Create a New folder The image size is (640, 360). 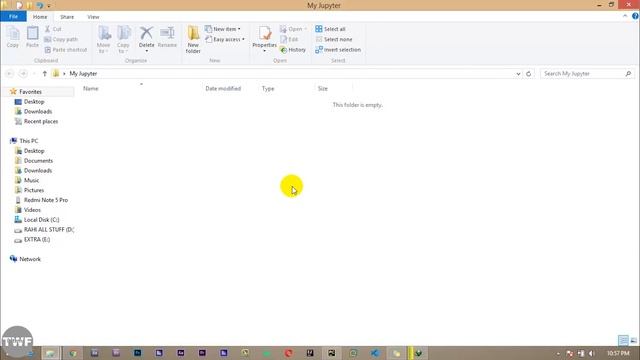(193, 40)
